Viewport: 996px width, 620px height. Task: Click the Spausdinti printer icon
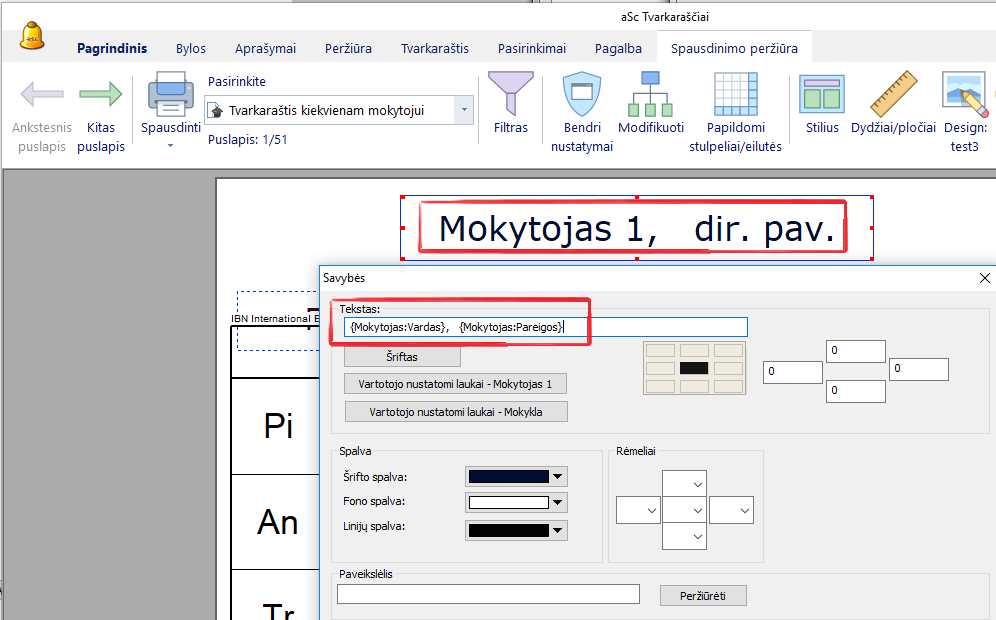click(171, 96)
